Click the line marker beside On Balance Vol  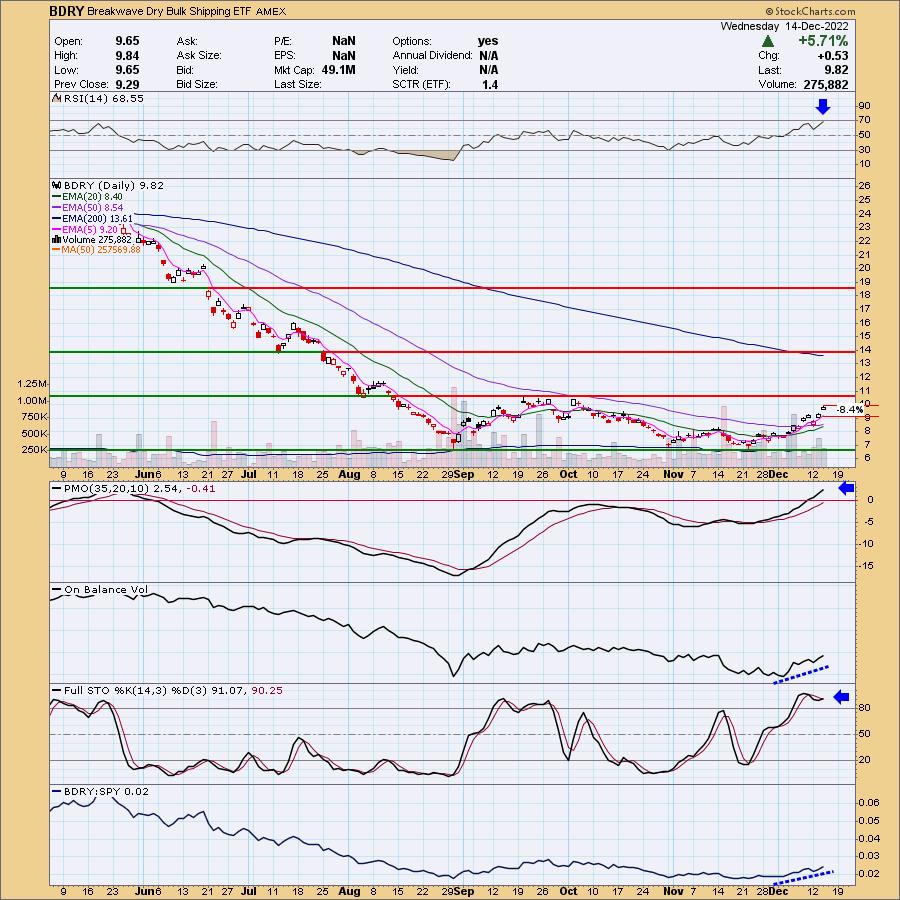pos(57,589)
